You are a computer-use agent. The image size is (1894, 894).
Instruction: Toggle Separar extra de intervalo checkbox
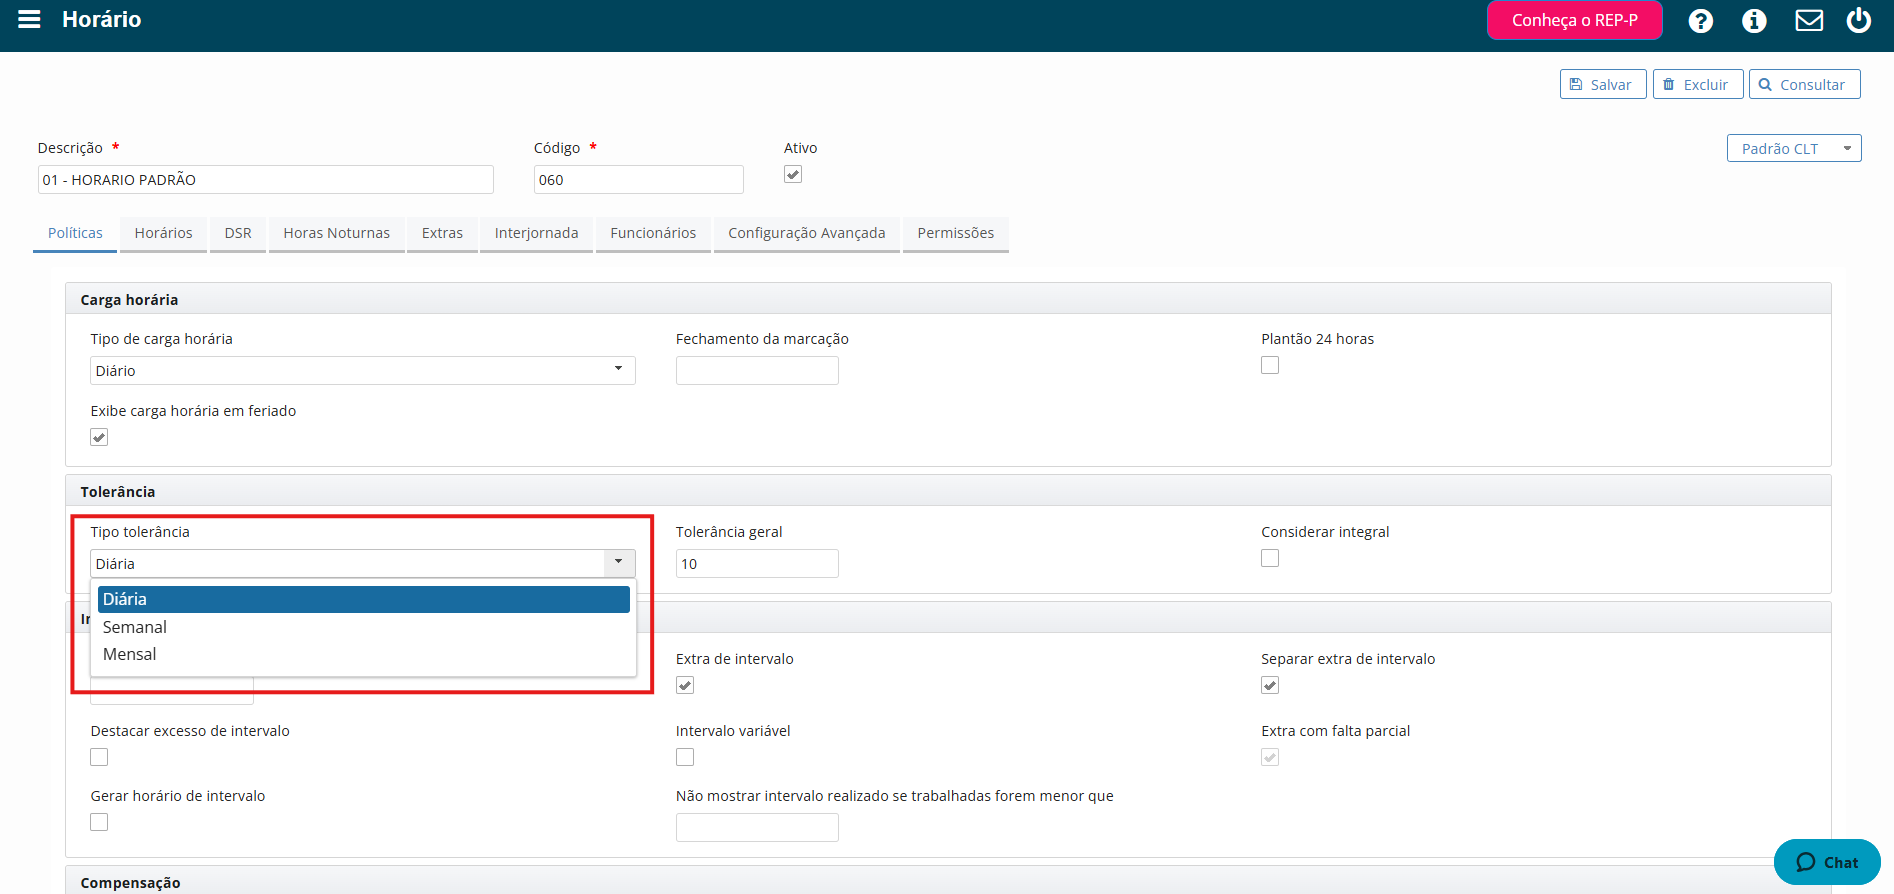click(1270, 685)
